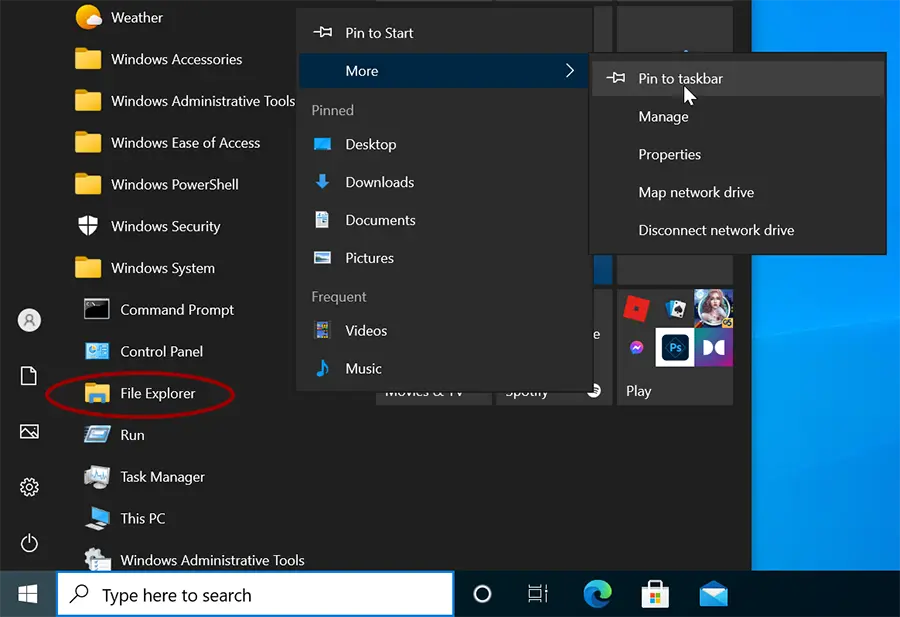
Task: Expand the Windows Accessories folder
Action: click(x=175, y=59)
